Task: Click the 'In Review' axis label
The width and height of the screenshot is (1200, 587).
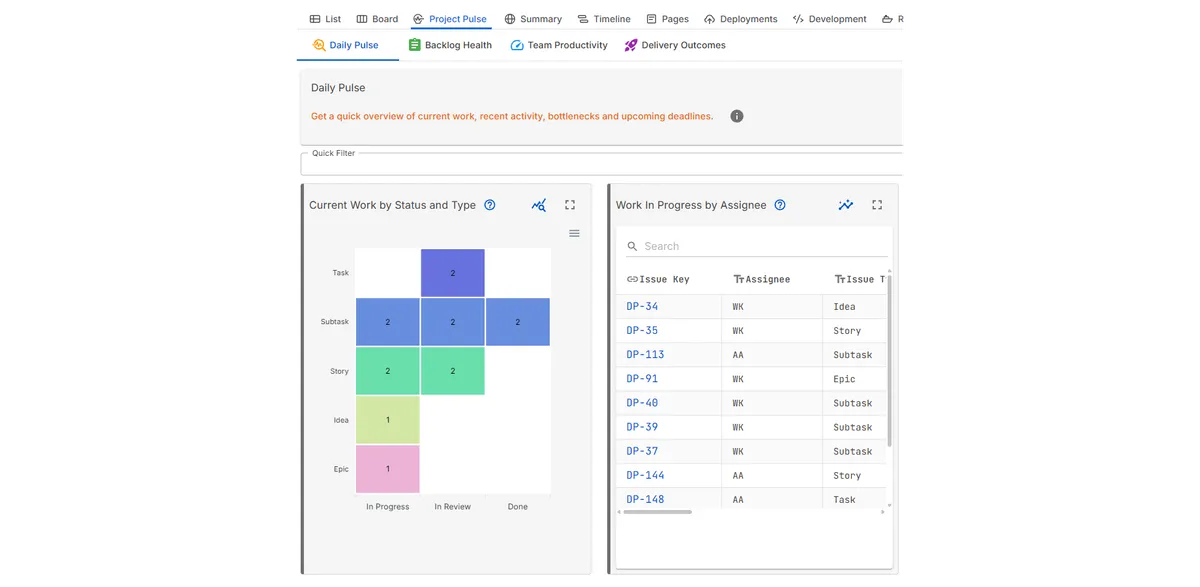Action: coord(453,507)
